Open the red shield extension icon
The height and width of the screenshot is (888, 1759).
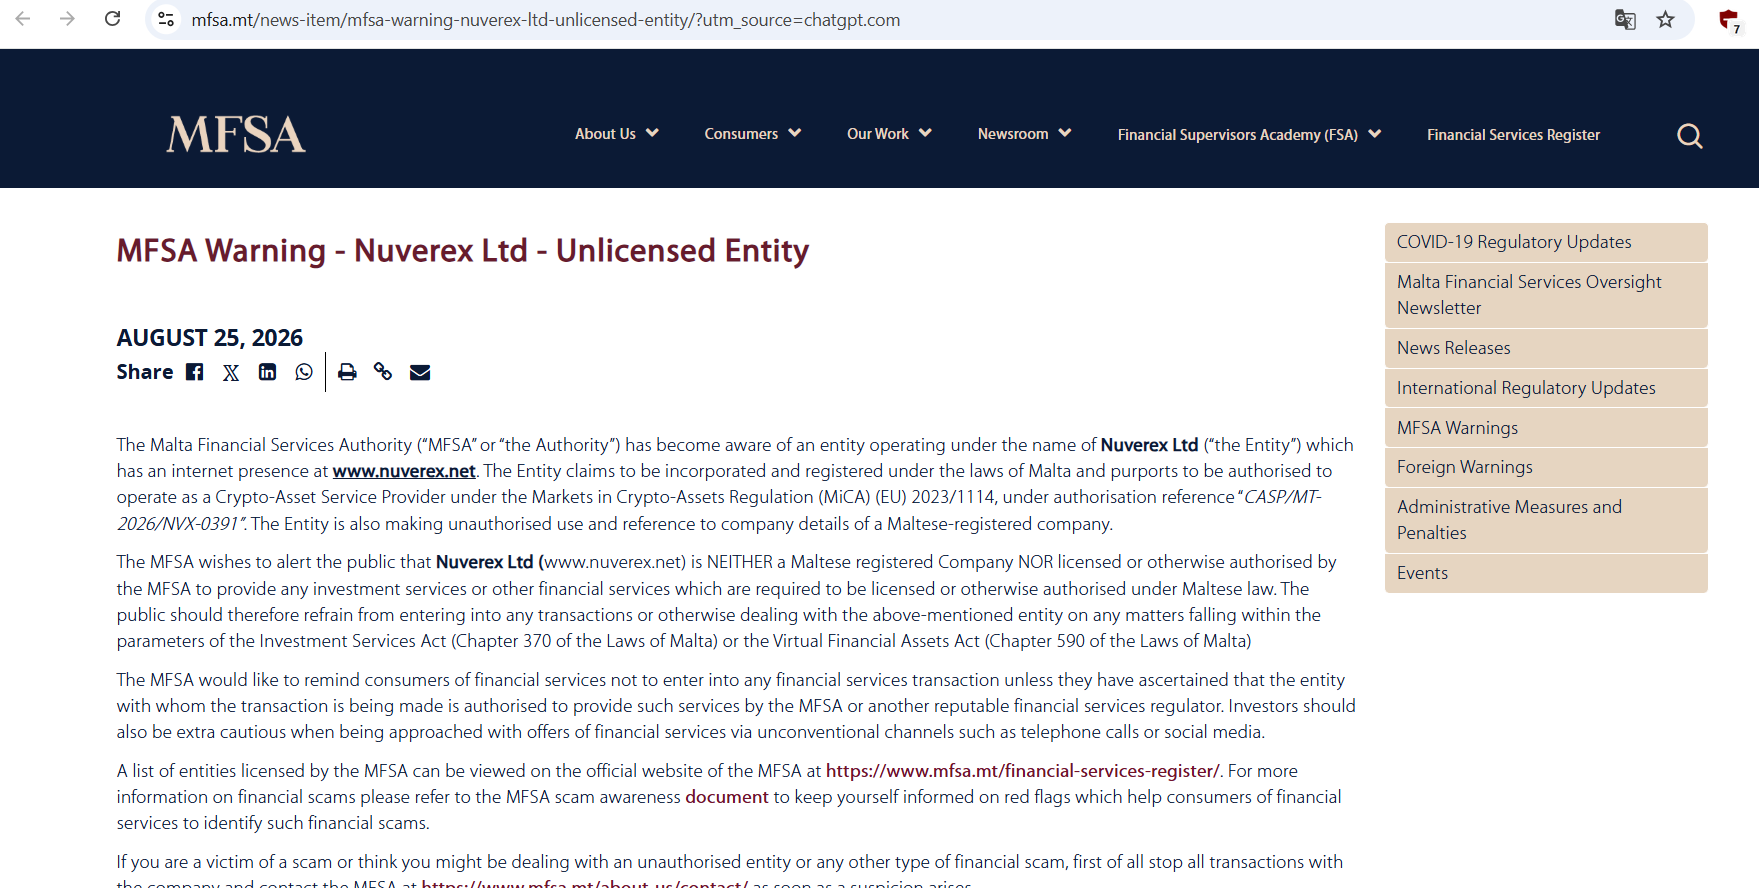(1728, 20)
